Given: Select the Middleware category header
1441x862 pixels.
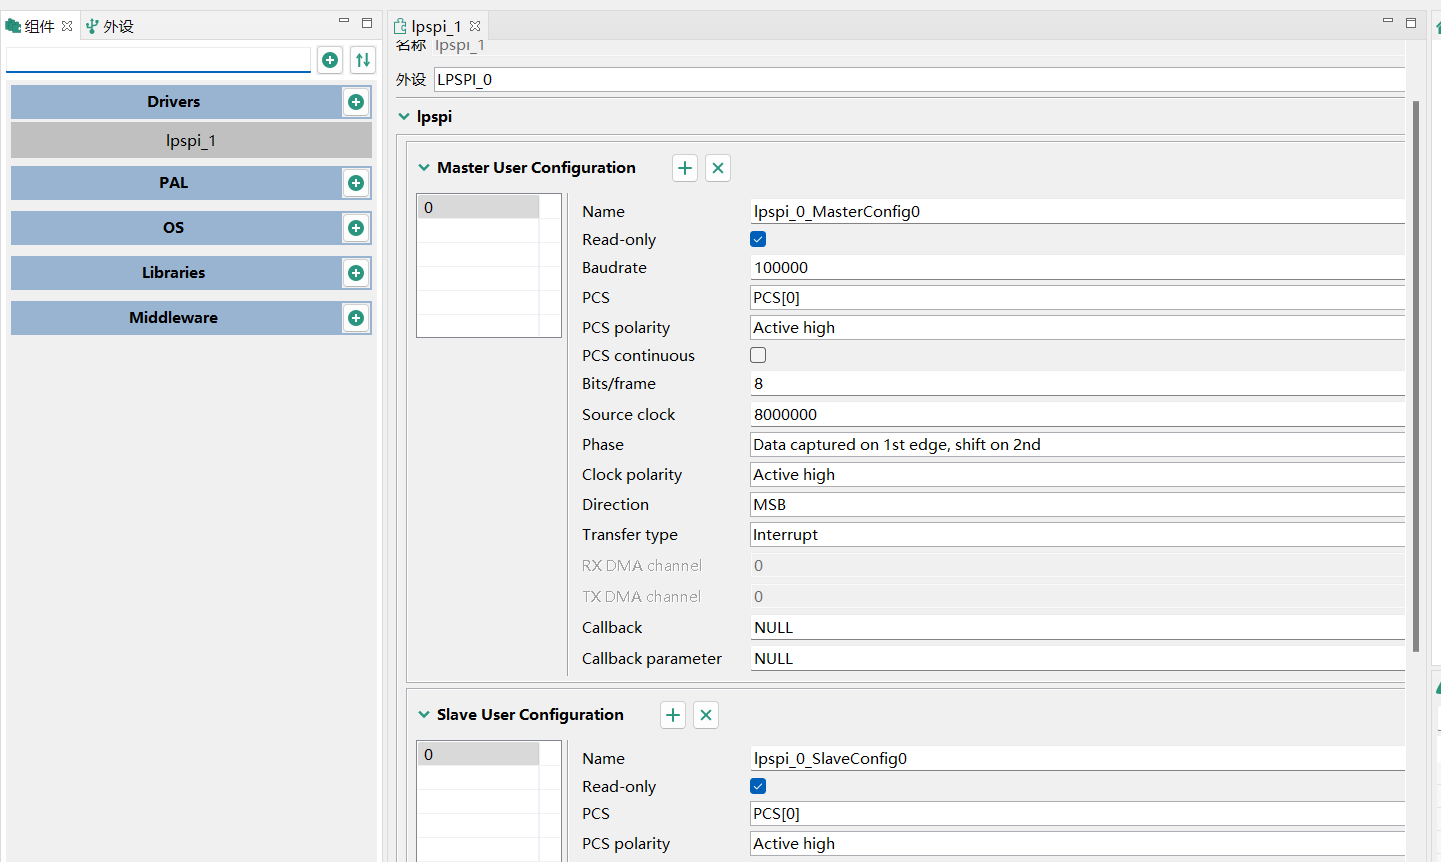Looking at the screenshot, I should click(174, 318).
